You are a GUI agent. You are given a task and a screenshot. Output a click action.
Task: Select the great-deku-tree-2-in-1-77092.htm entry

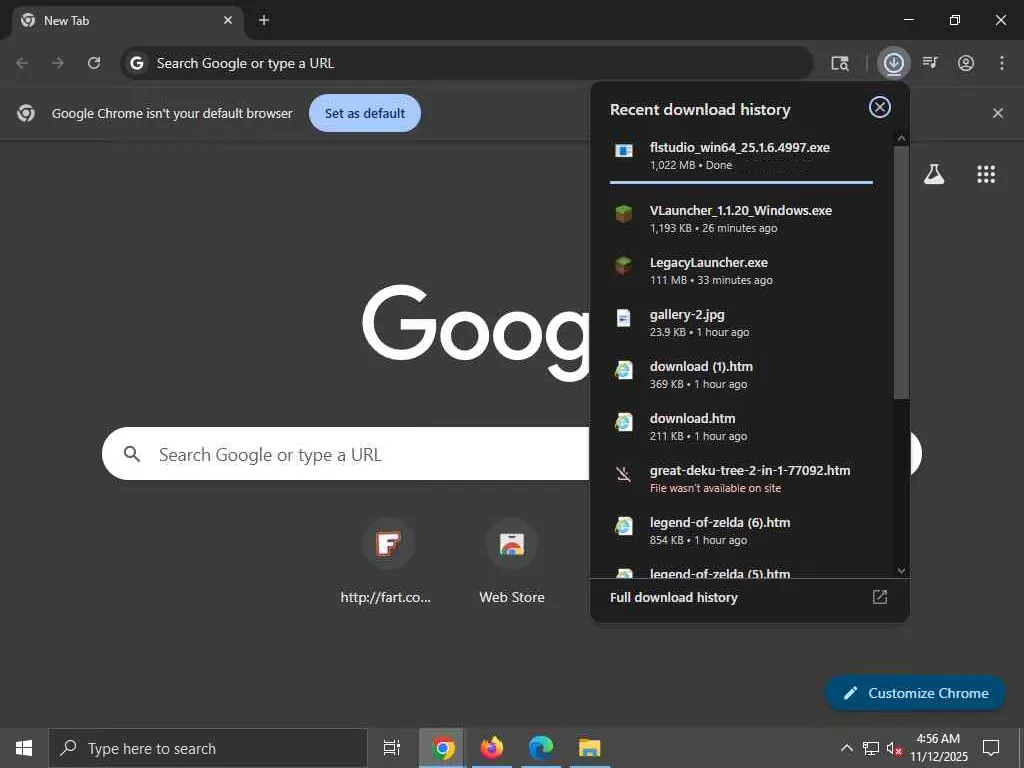741,479
